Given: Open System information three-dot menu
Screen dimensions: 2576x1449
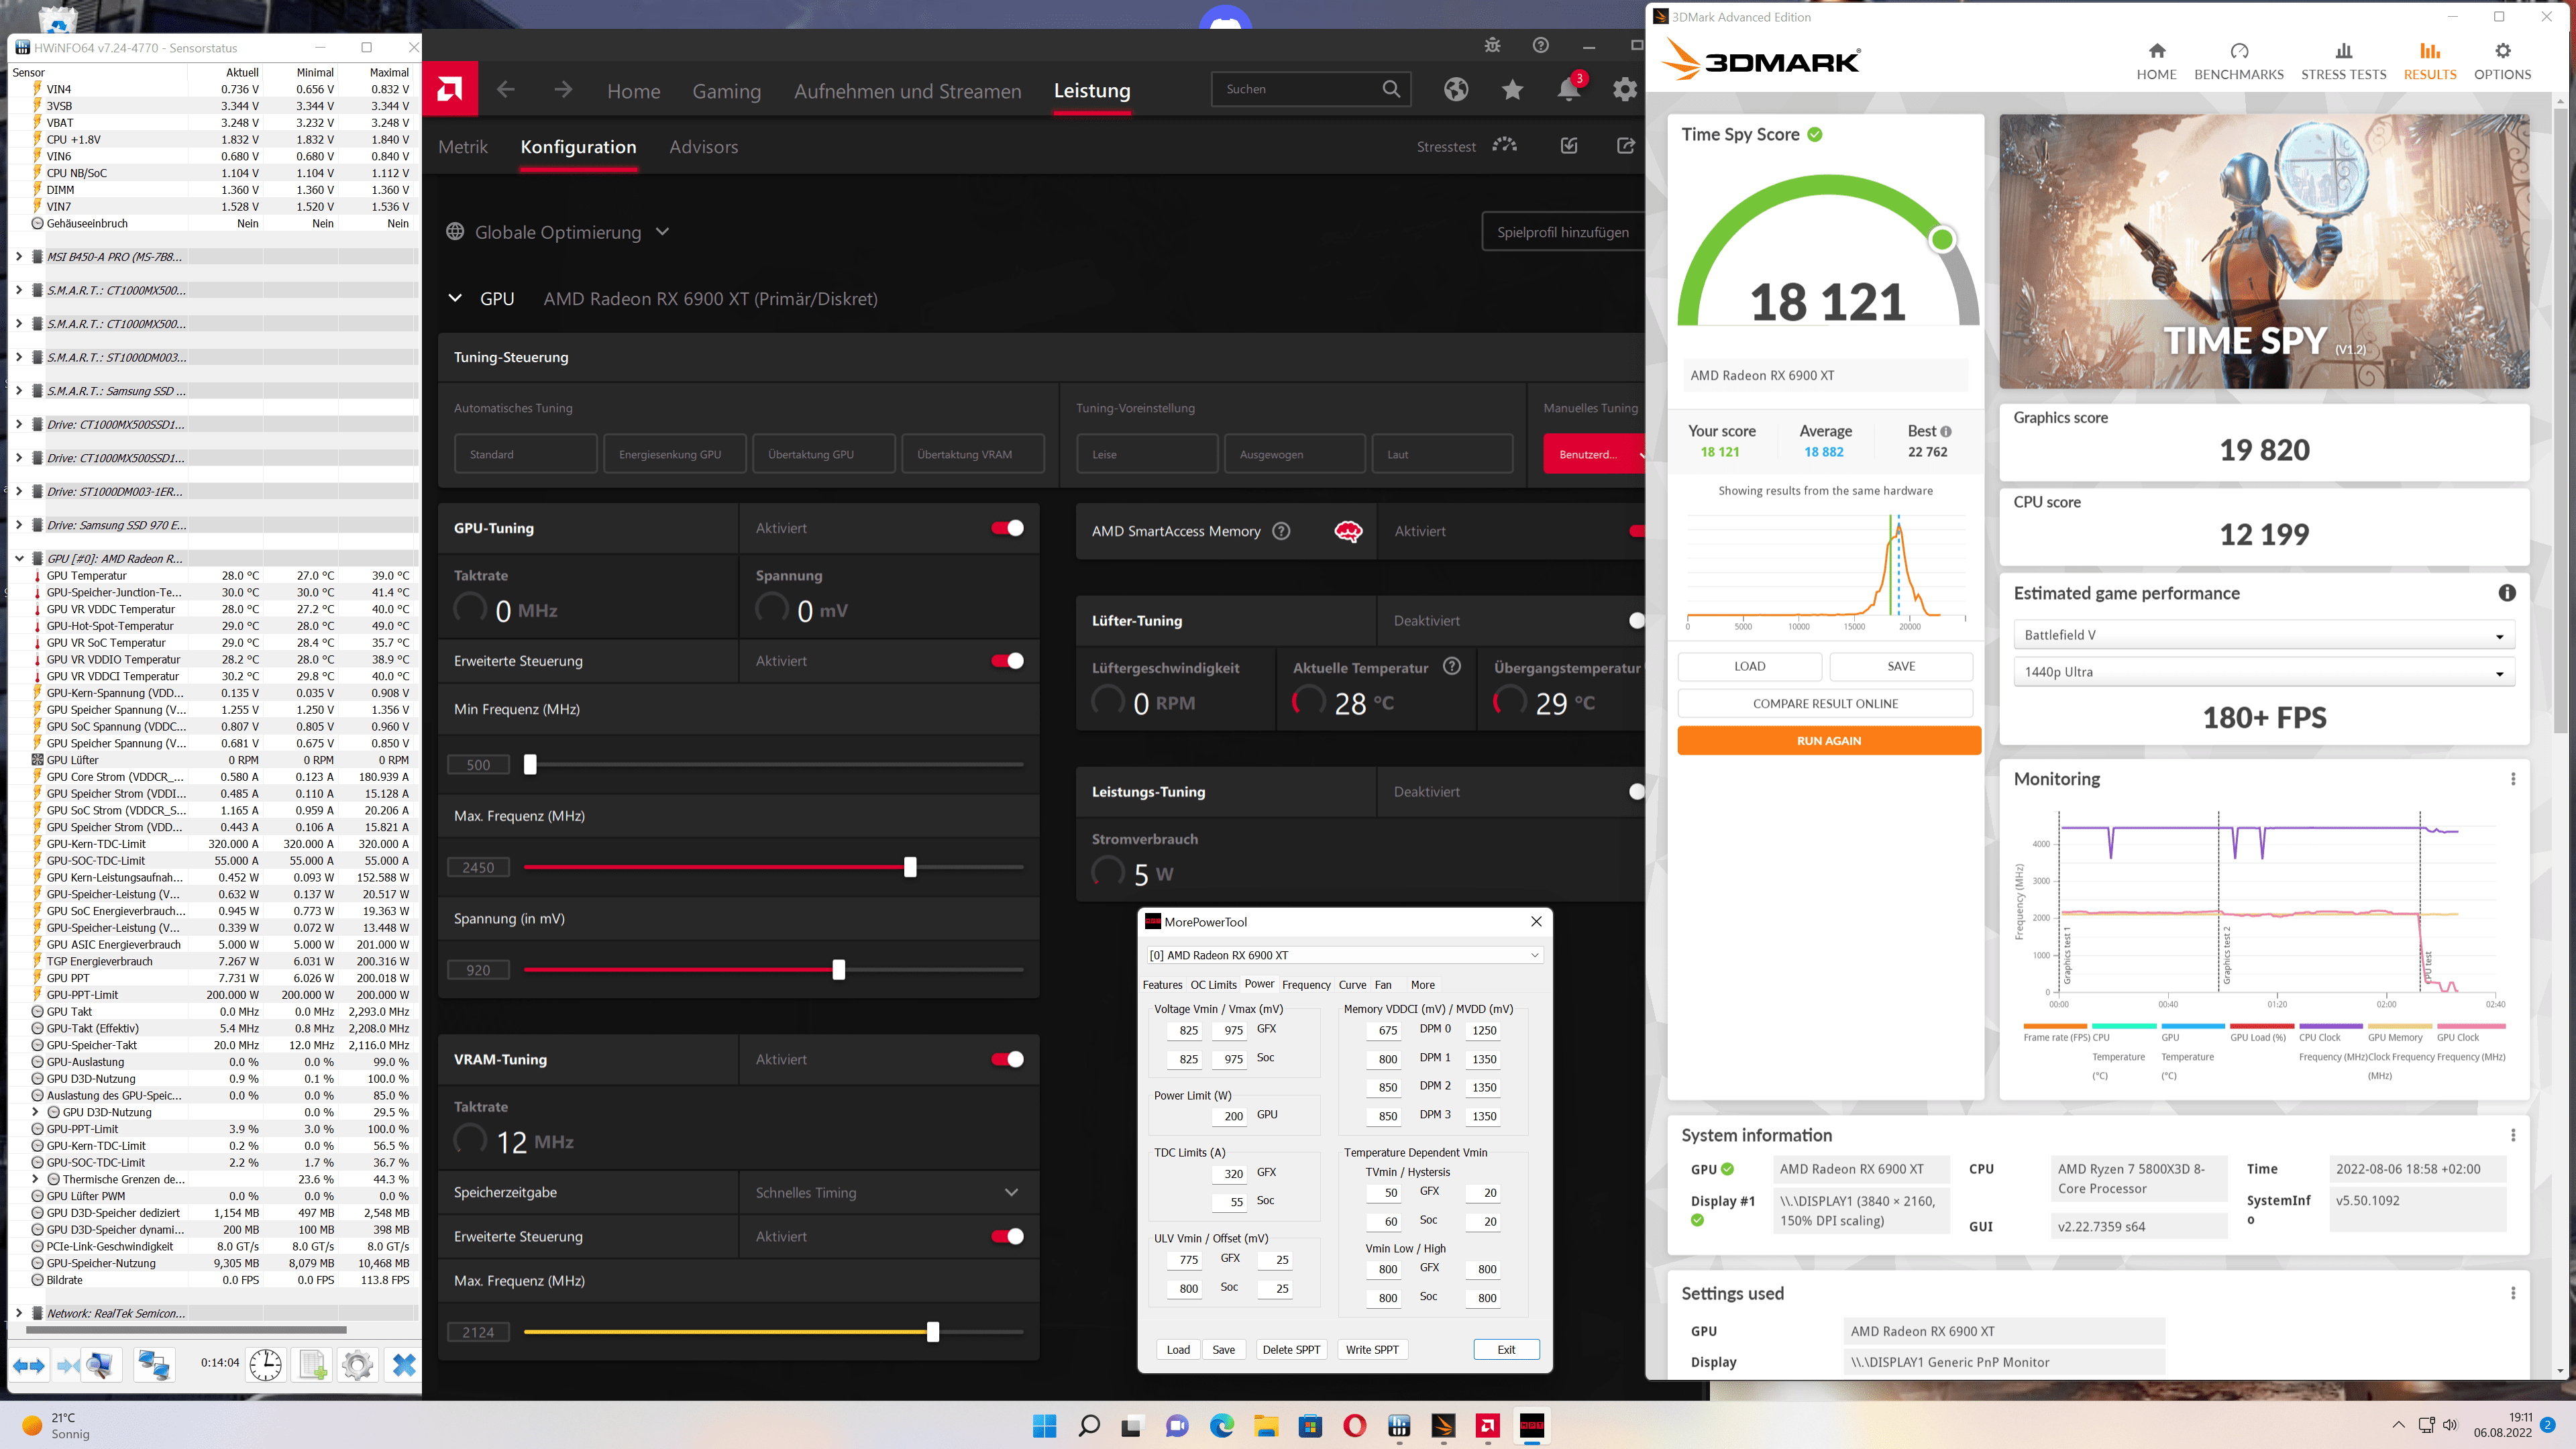Looking at the screenshot, I should 2513,1135.
